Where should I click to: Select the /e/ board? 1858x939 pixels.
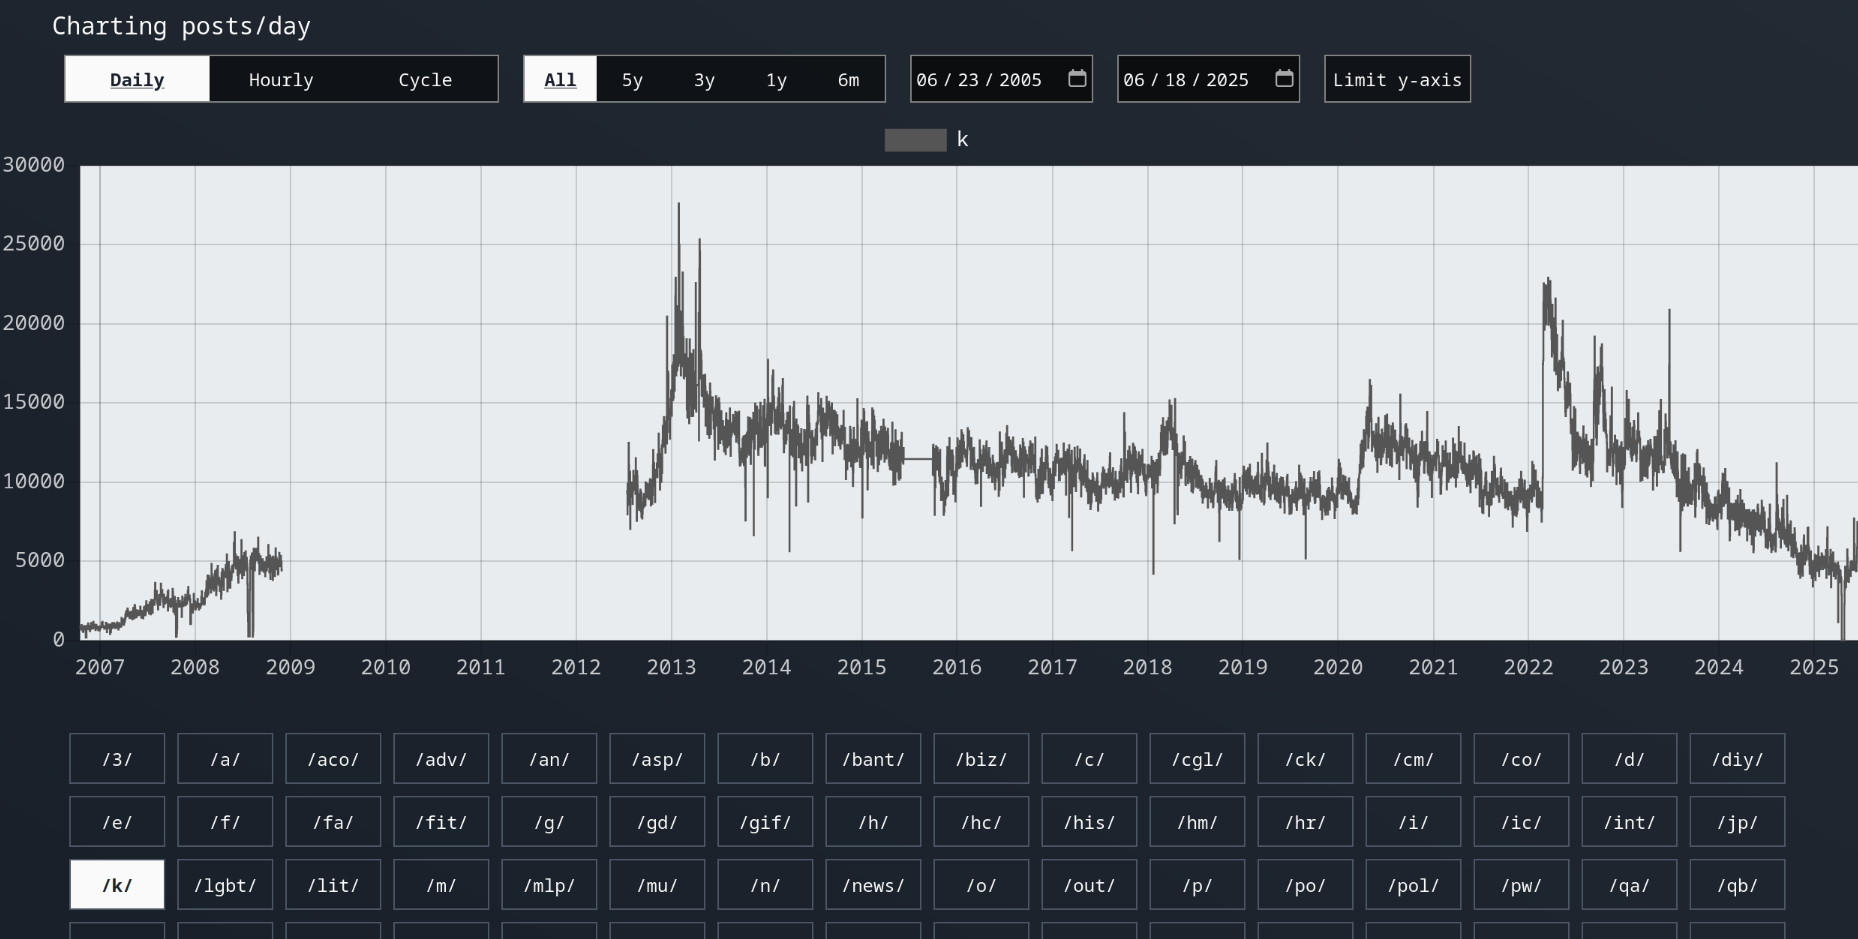pyautogui.click(x=117, y=822)
